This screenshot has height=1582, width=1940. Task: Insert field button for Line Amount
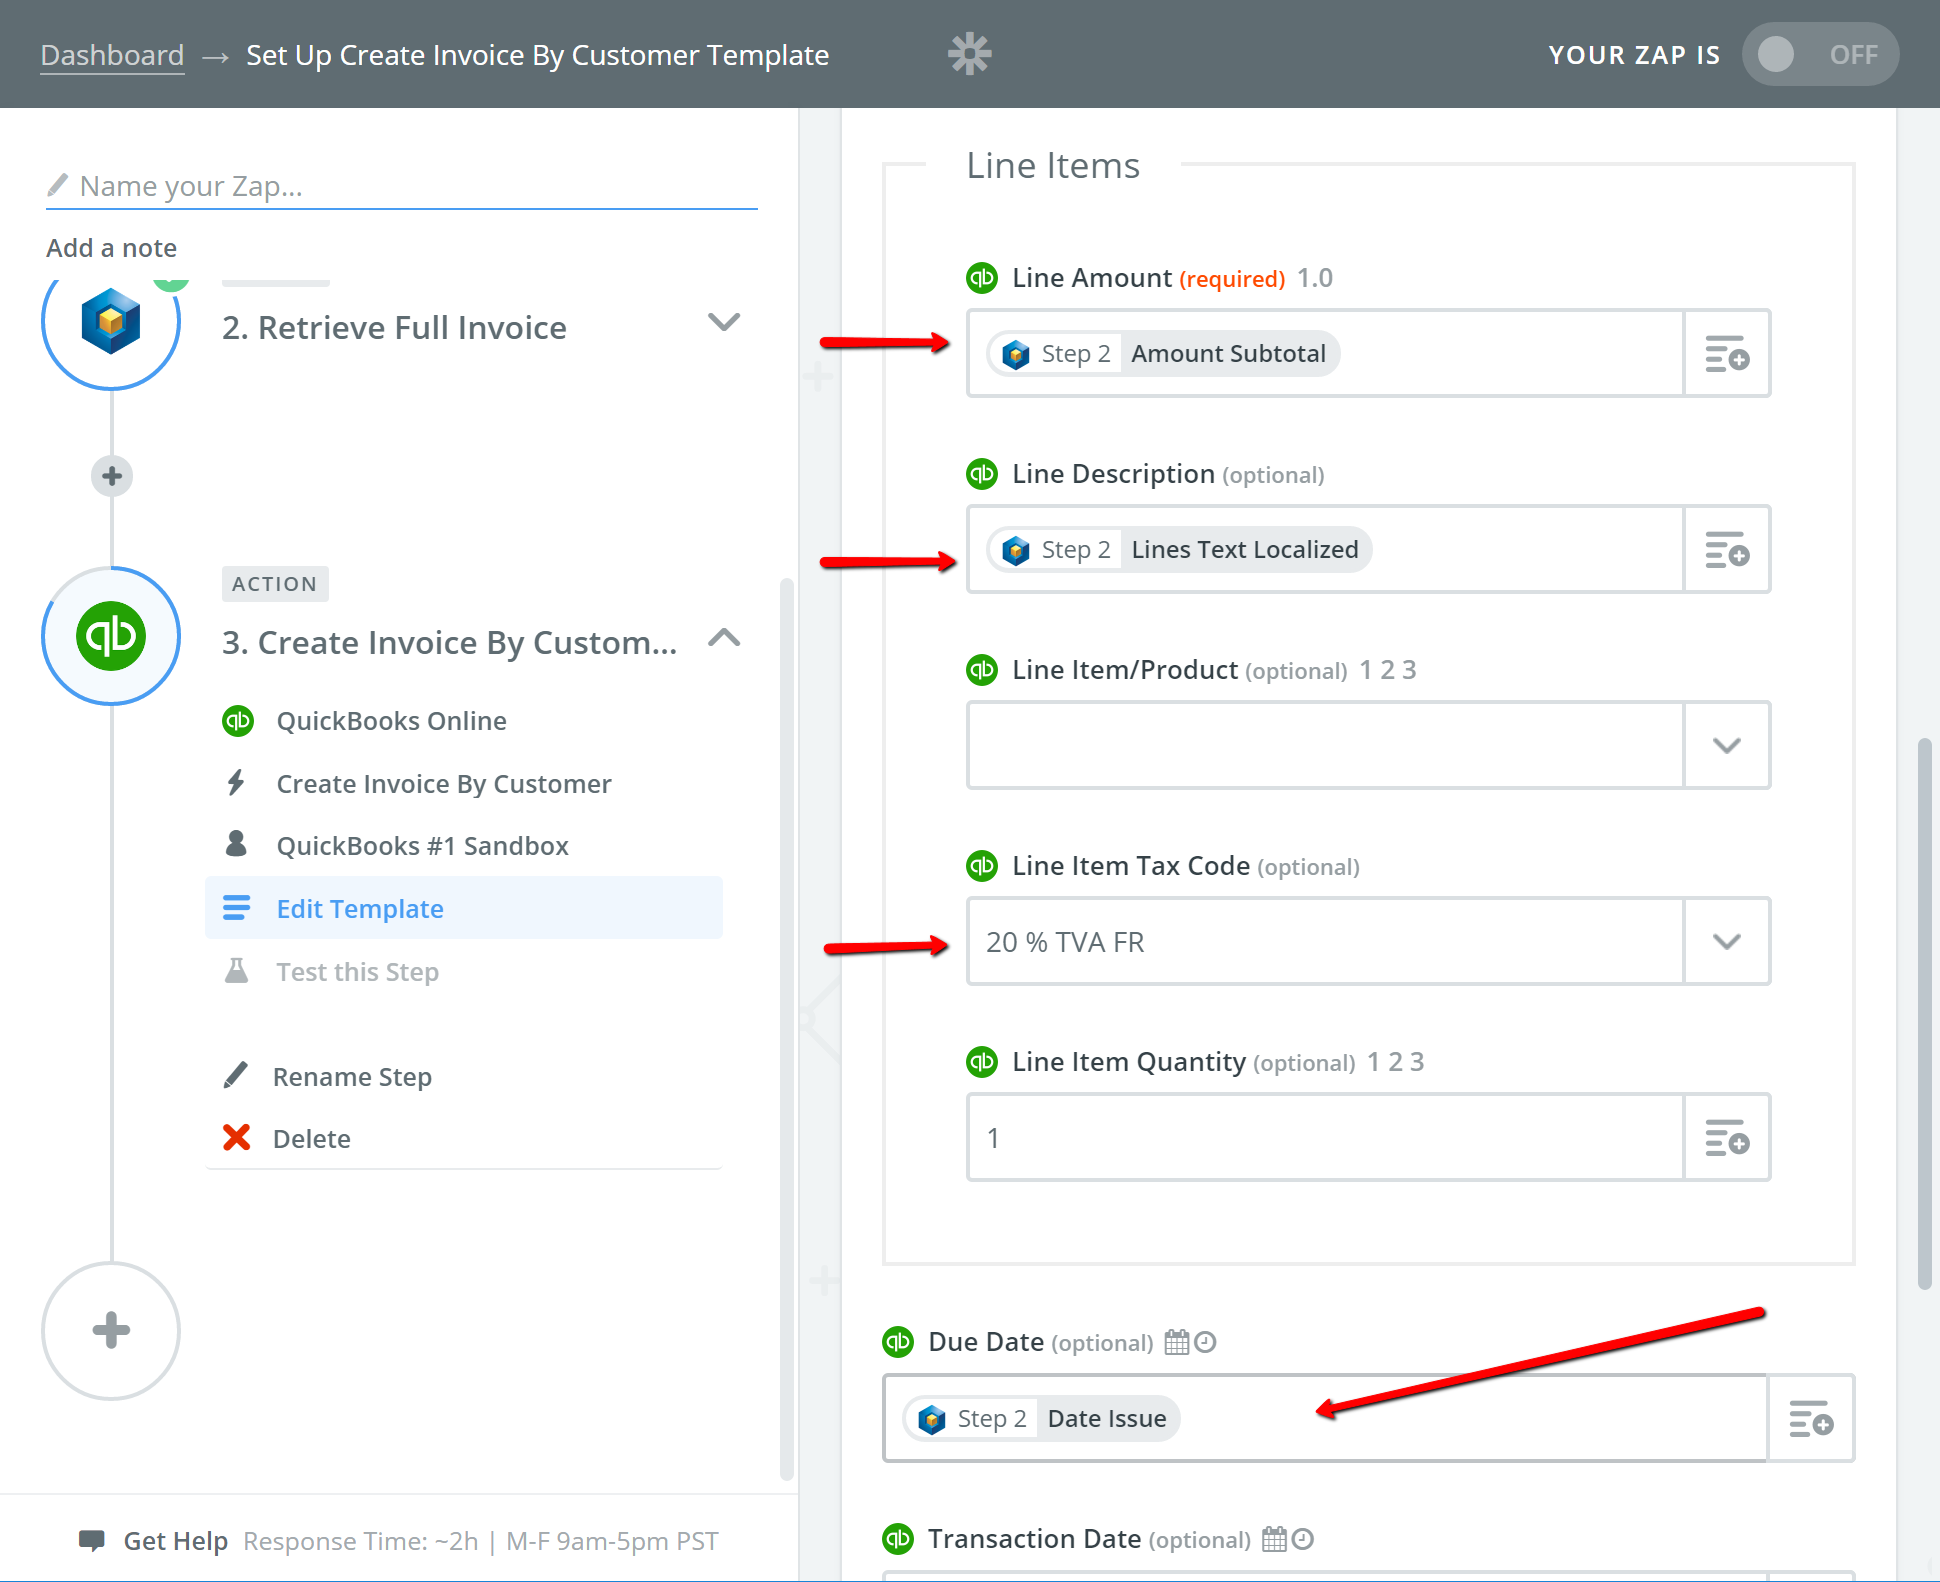(1727, 353)
